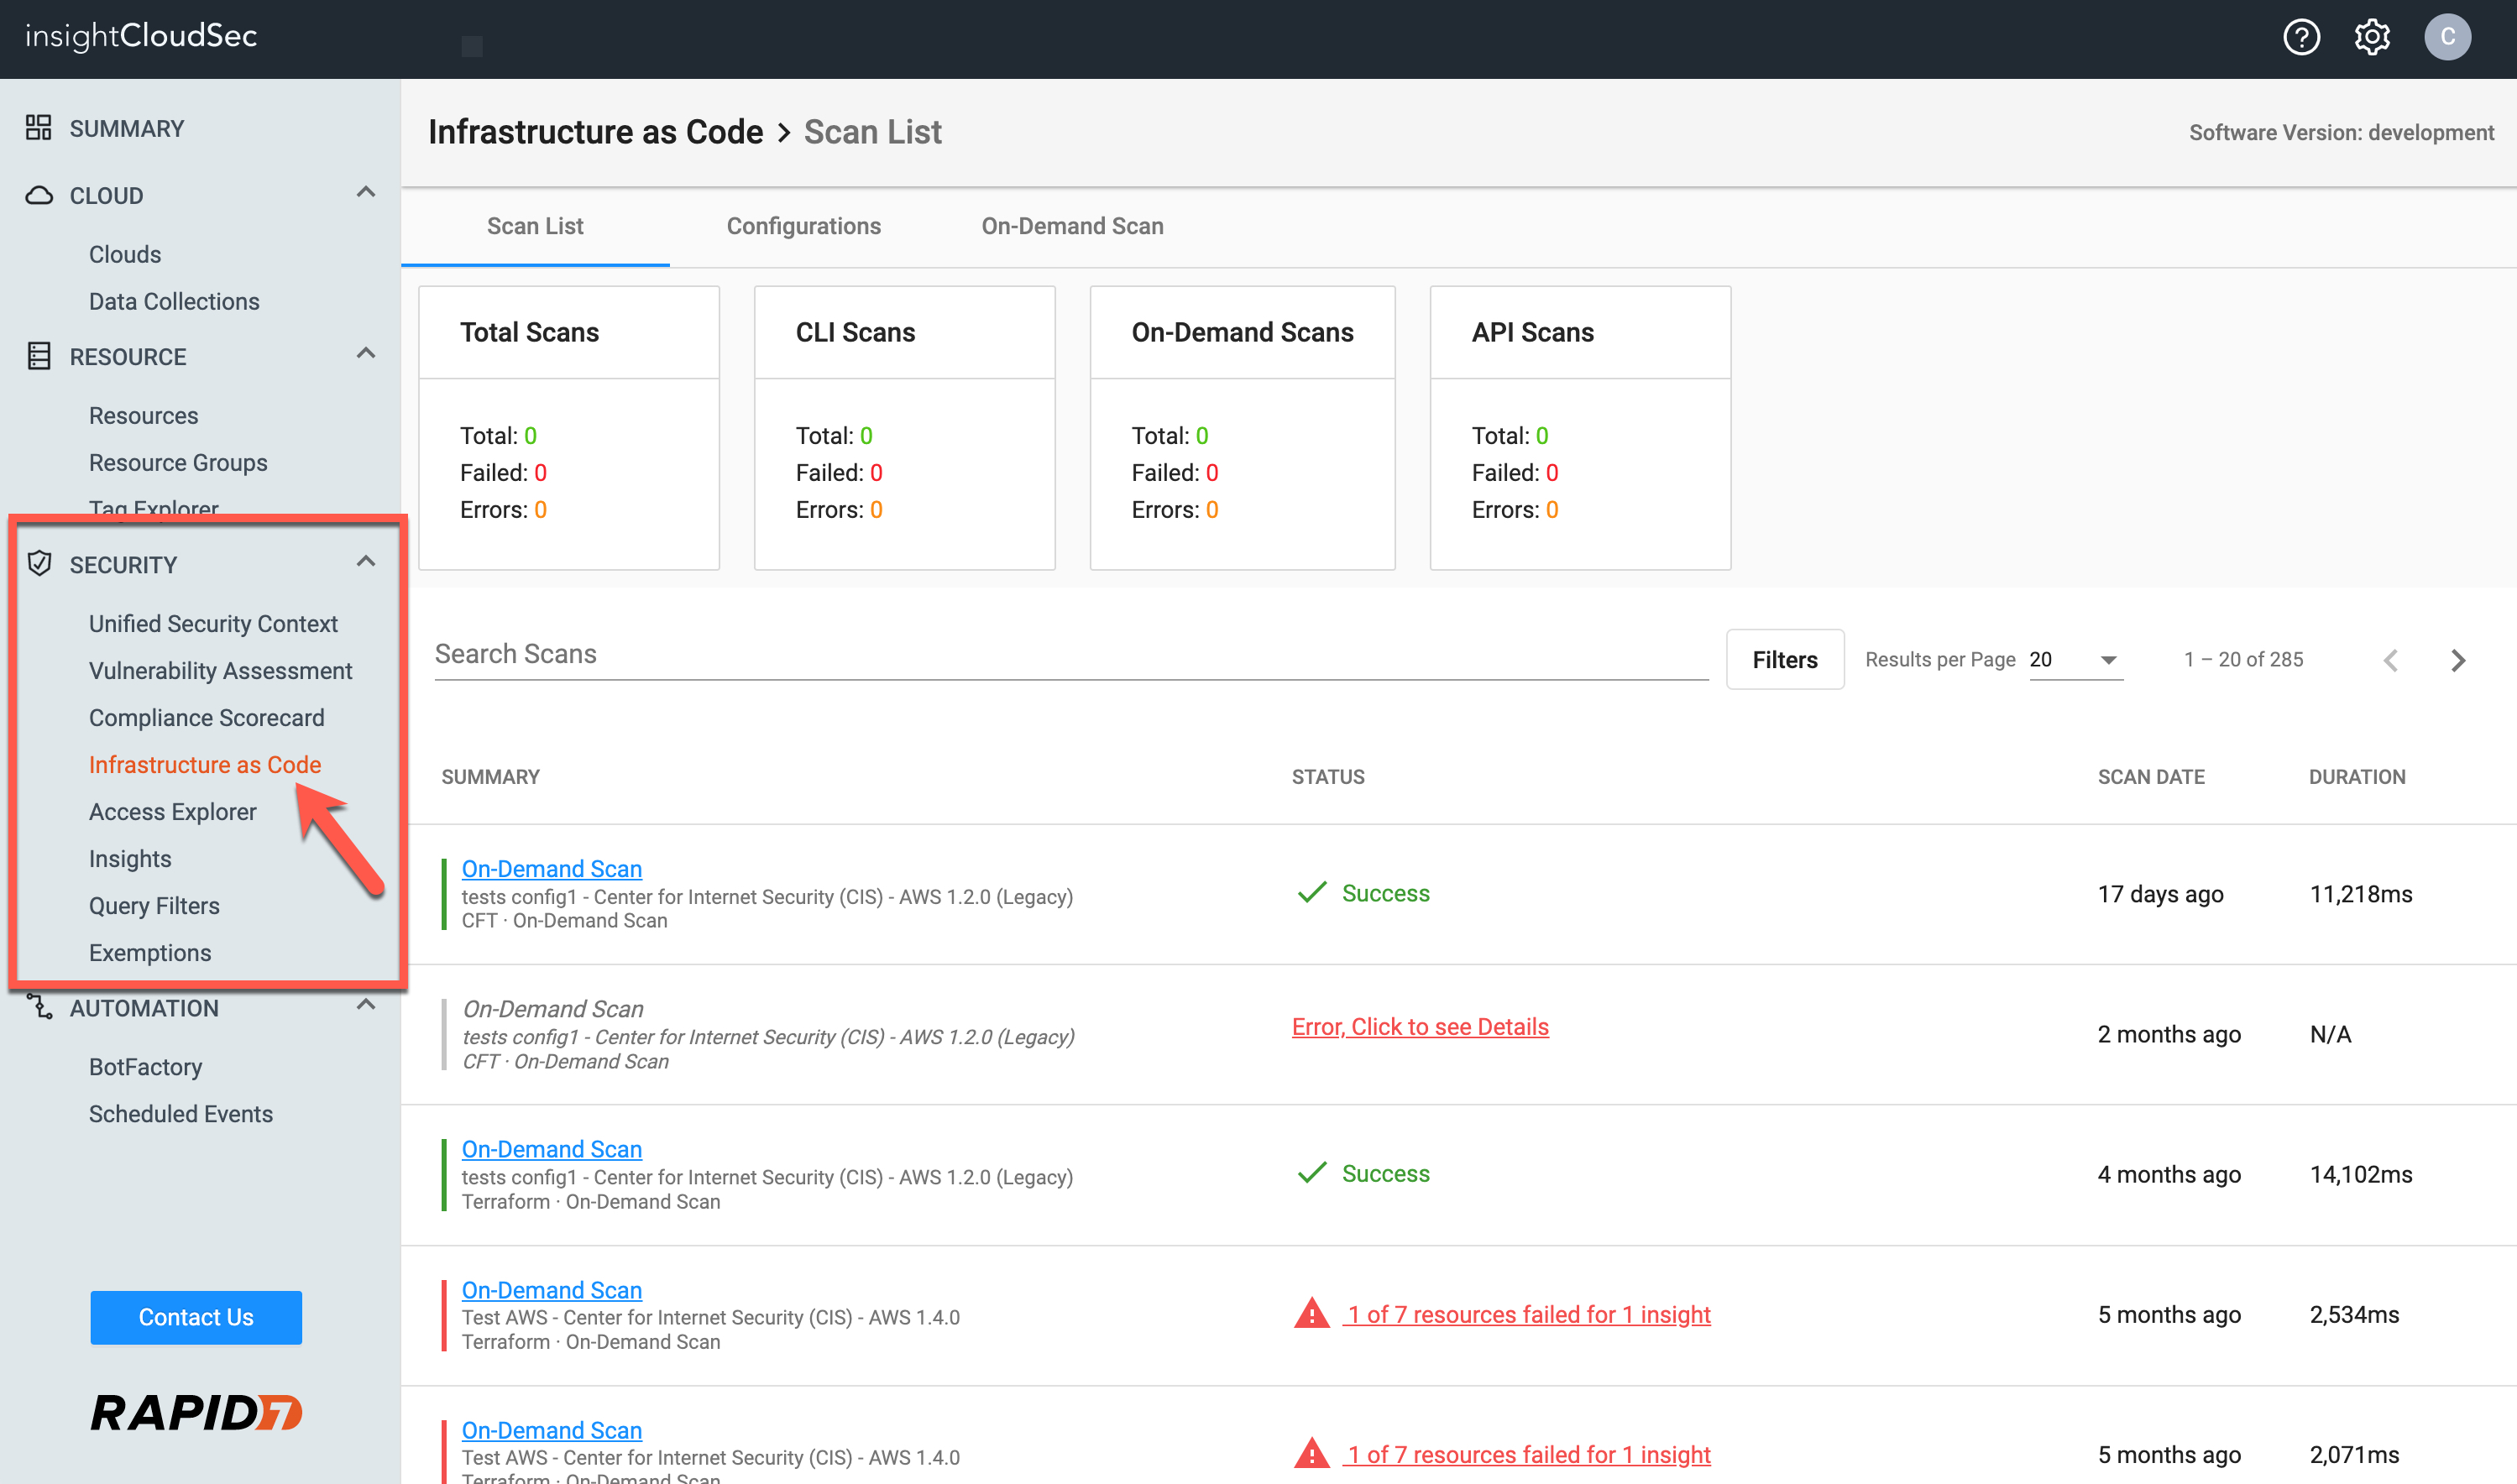The height and width of the screenshot is (1484, 2517).
Task: Go to next page of scans
Action: click(x=2458, y=660)
